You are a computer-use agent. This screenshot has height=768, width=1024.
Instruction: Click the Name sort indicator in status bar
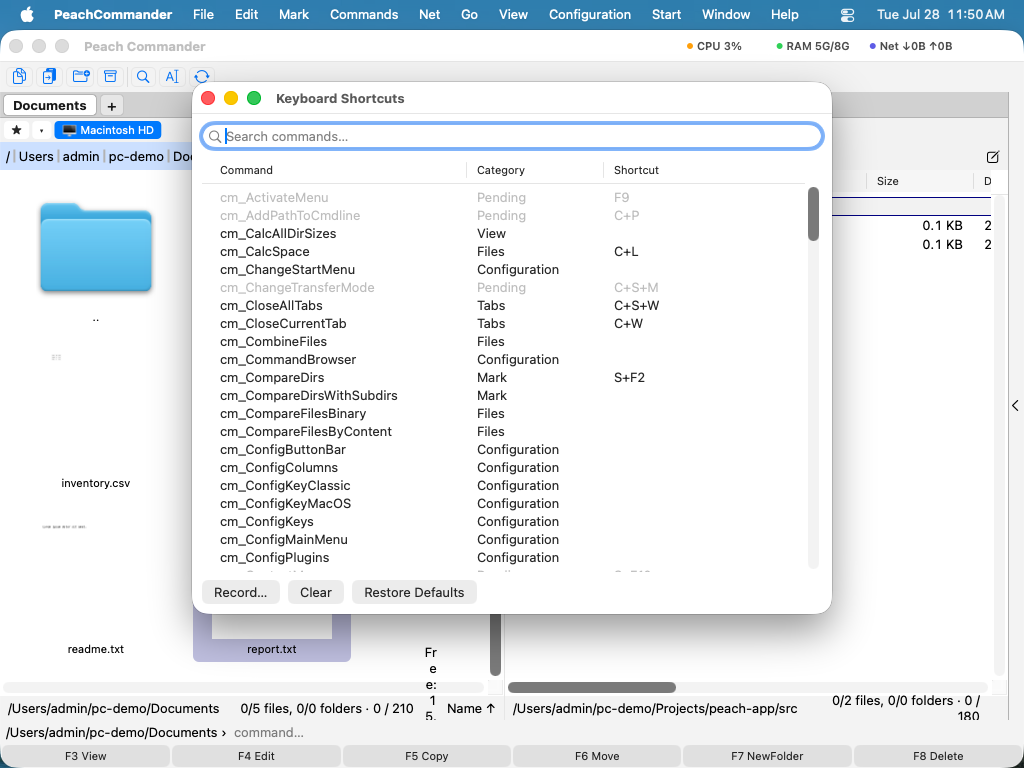(471, 709)
